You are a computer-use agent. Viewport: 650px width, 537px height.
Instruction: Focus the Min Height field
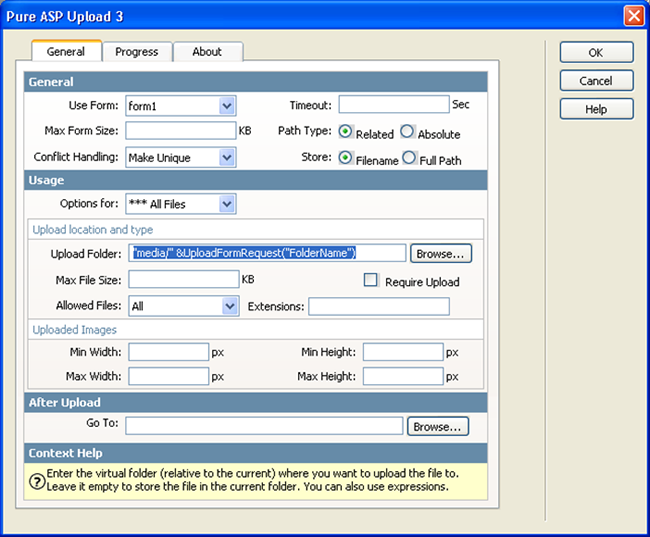[403, 352]
